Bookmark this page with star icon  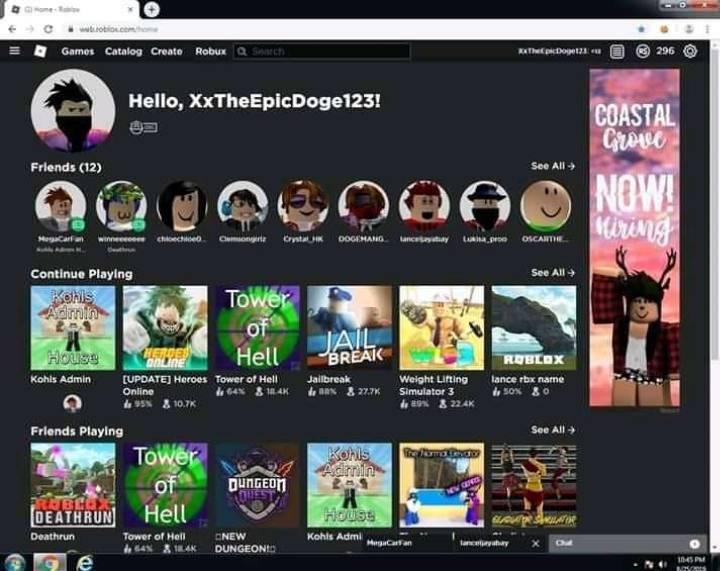tap(641, 29)
